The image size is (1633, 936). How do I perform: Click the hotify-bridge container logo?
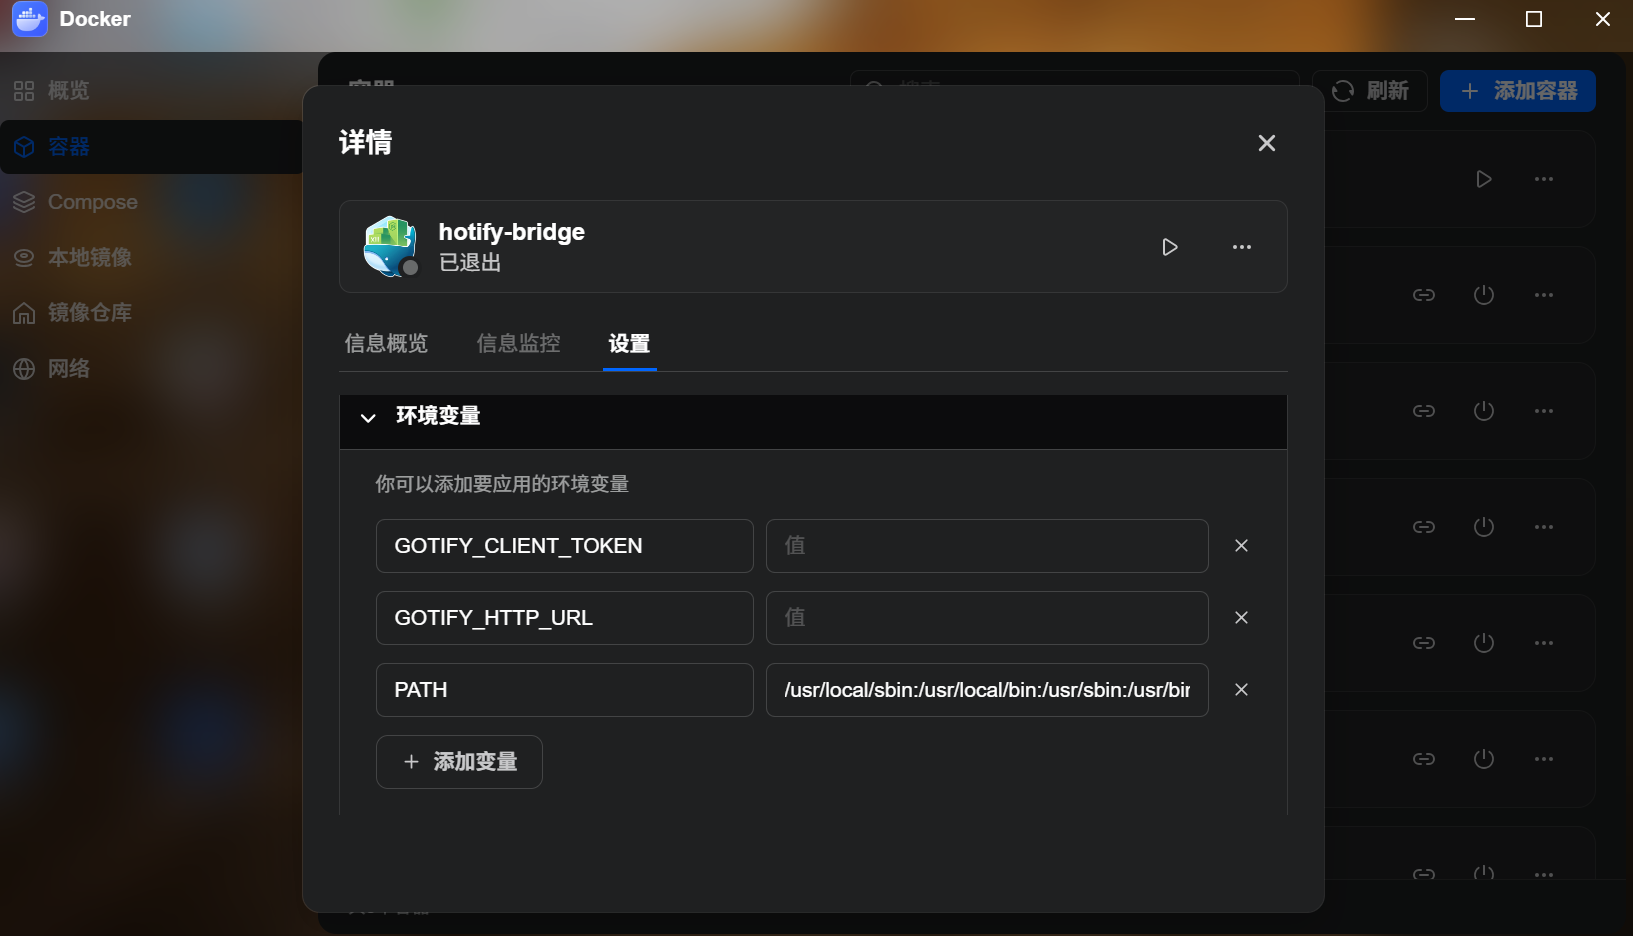click(x=390, y=246)
